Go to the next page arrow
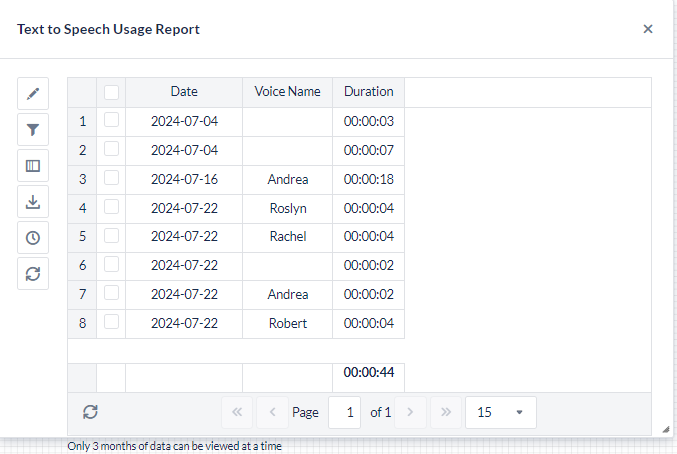 pos(411,412)
